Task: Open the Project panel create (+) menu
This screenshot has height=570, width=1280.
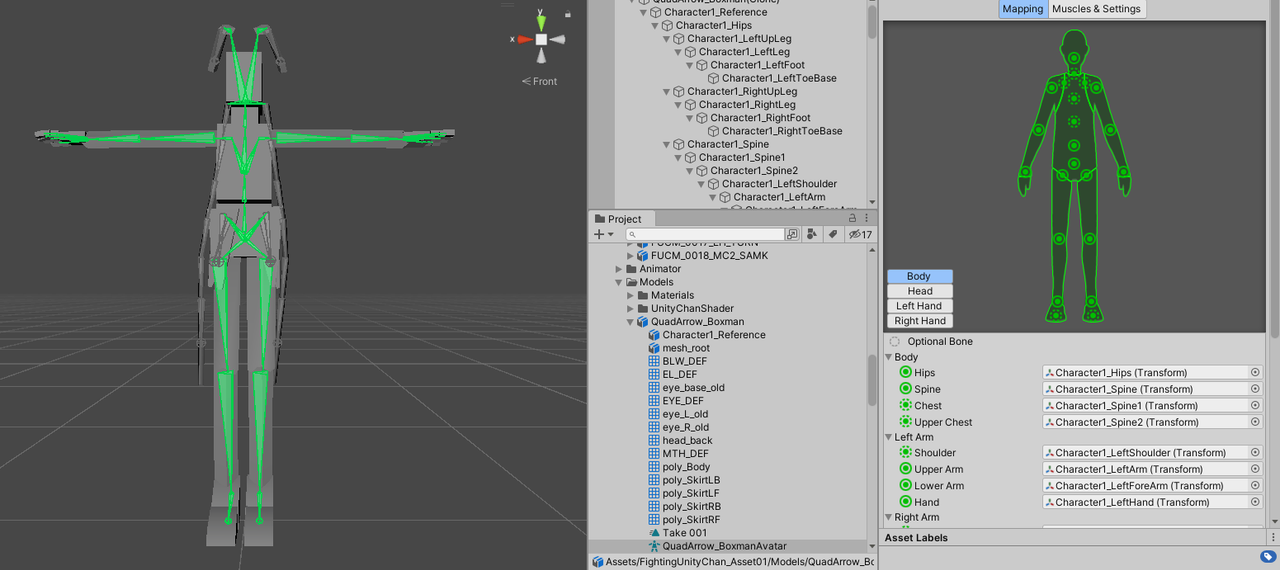Action: point(603,234)
